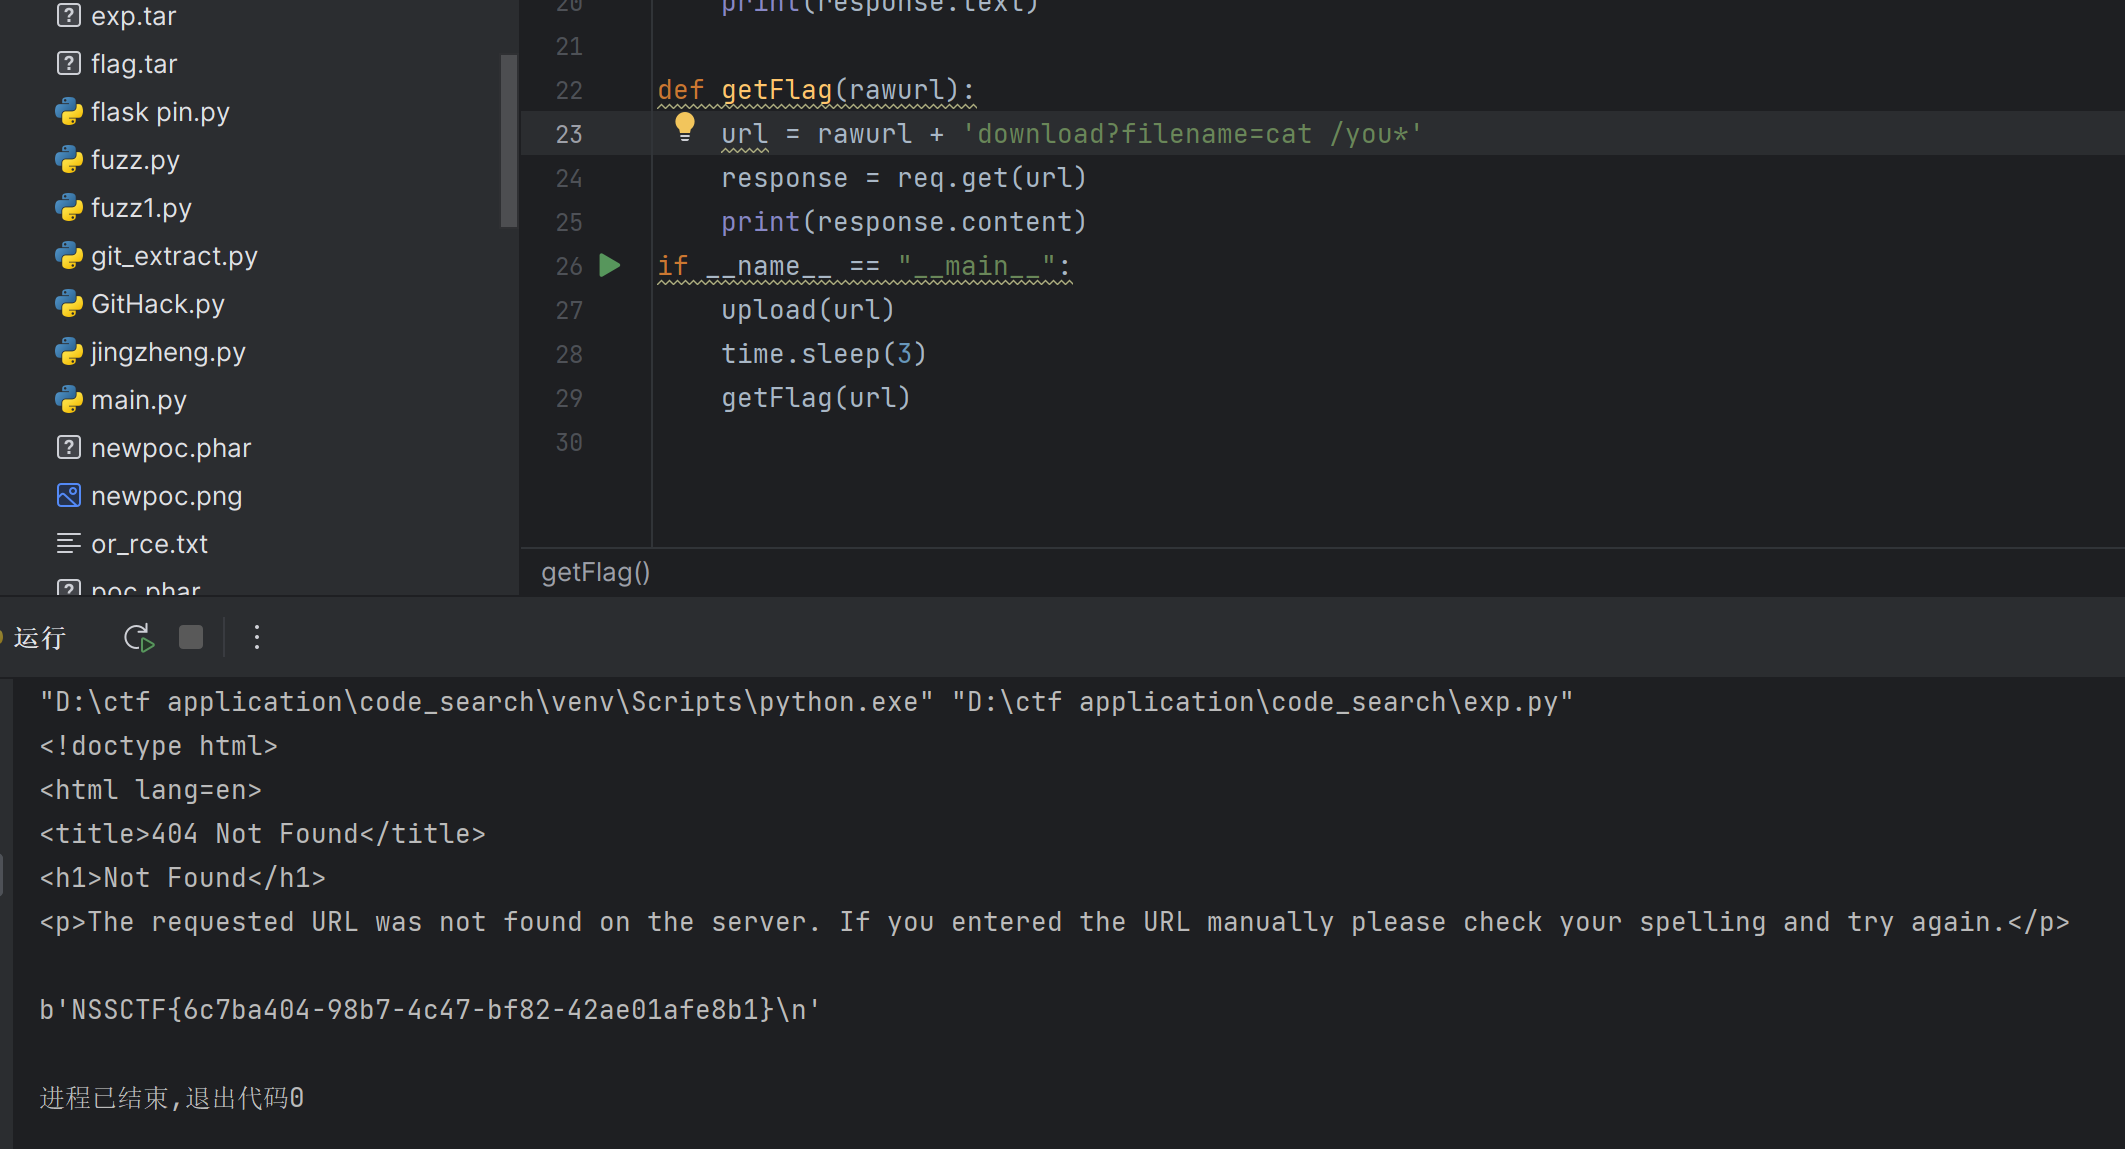The height and width of the screenshot is (1149, 2125).
Task: Click 'time.sleep(3)' on line 28
Action: (824, 354)
